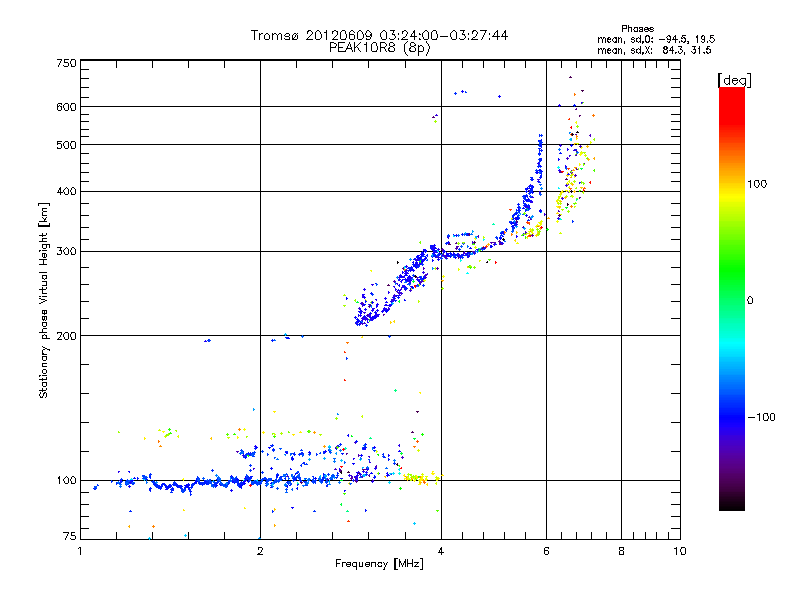The image size is (800, 600).
Task: Click the plot title 'Tromsø 20120609 03:24:00-03:27:44'
Action: click(379, 35)
